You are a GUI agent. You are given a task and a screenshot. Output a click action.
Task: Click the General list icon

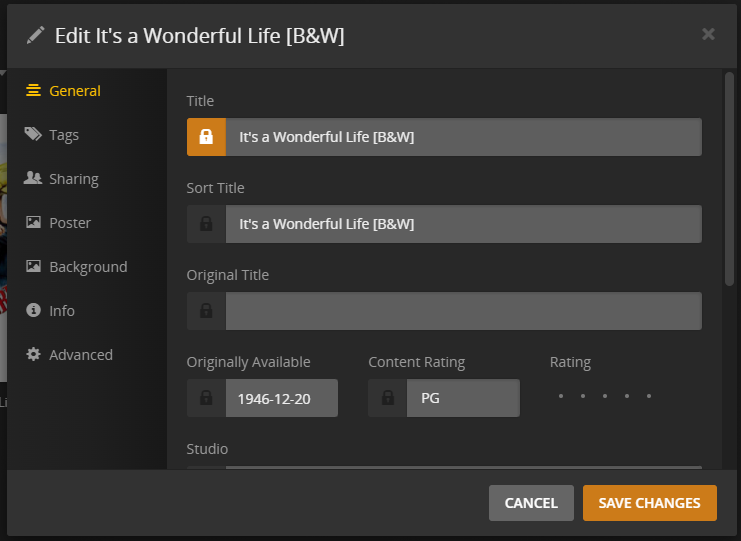click(33, 90)
